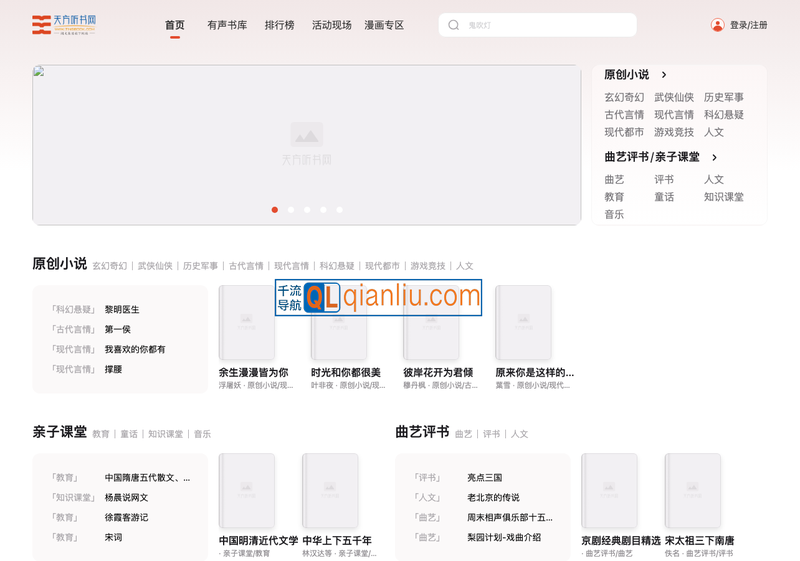Click the search magnifier icon
The image size is (800, 561).
click(454, 25)
